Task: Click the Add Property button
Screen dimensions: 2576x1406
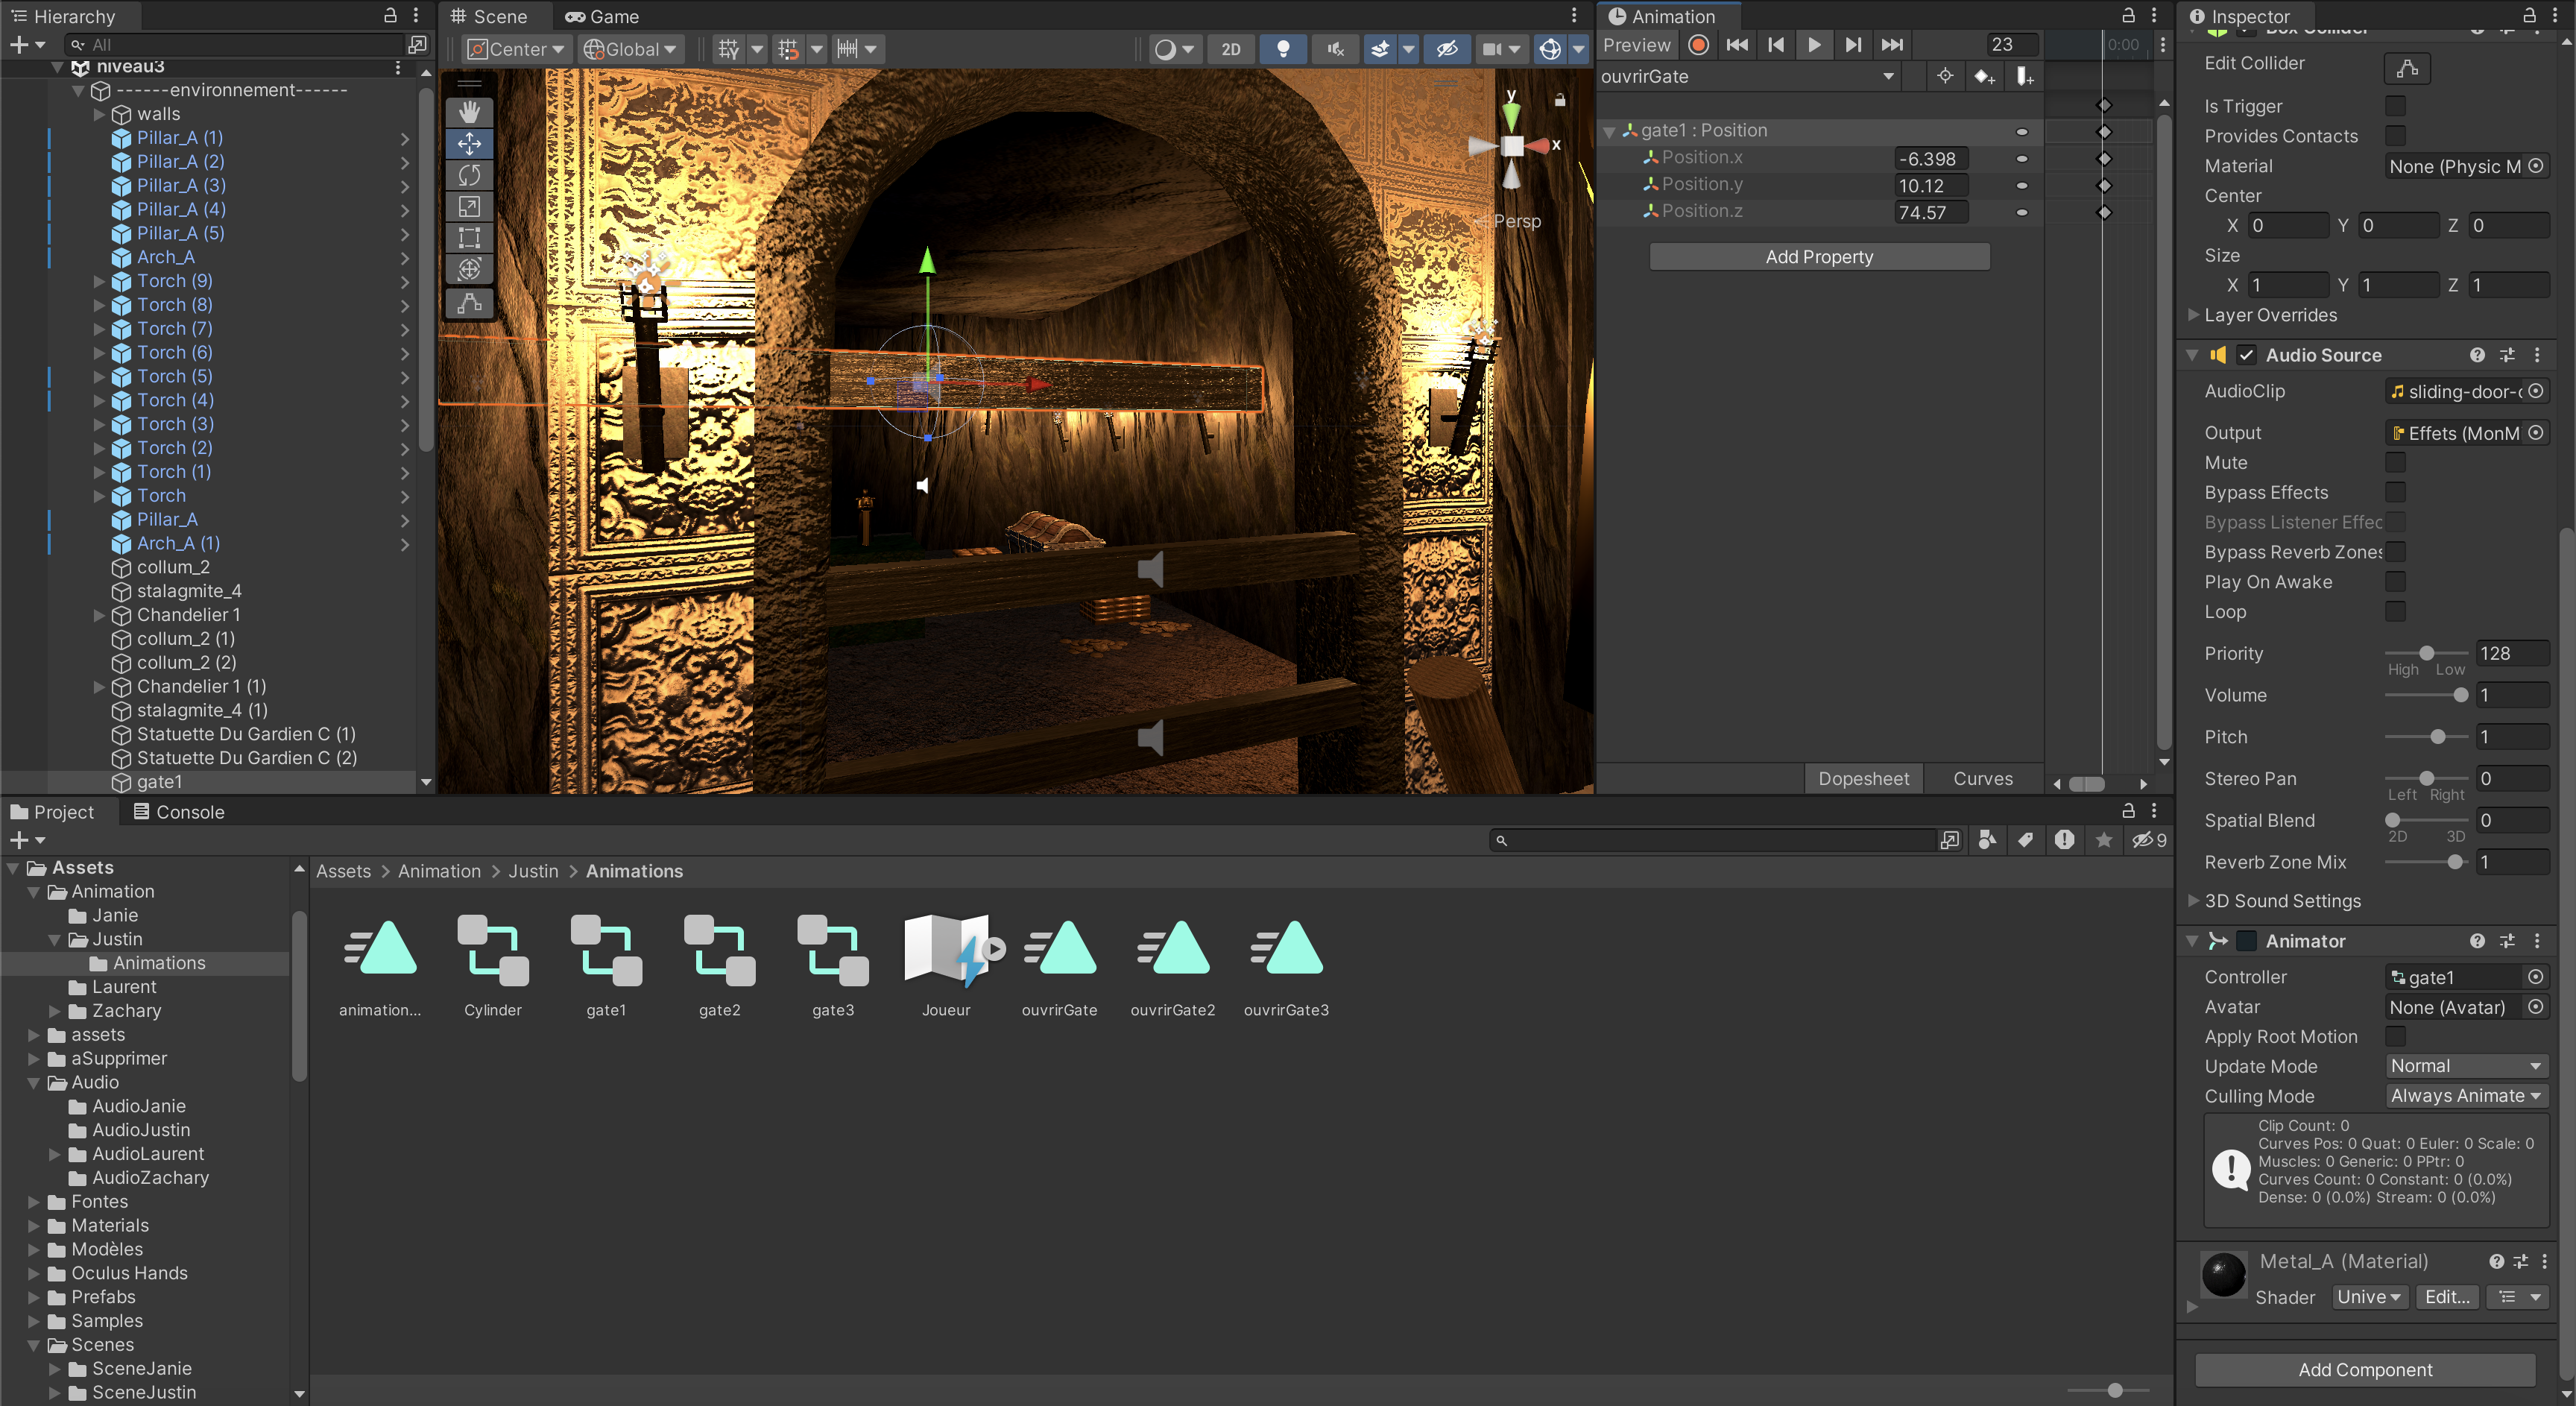Action: 1818,257
